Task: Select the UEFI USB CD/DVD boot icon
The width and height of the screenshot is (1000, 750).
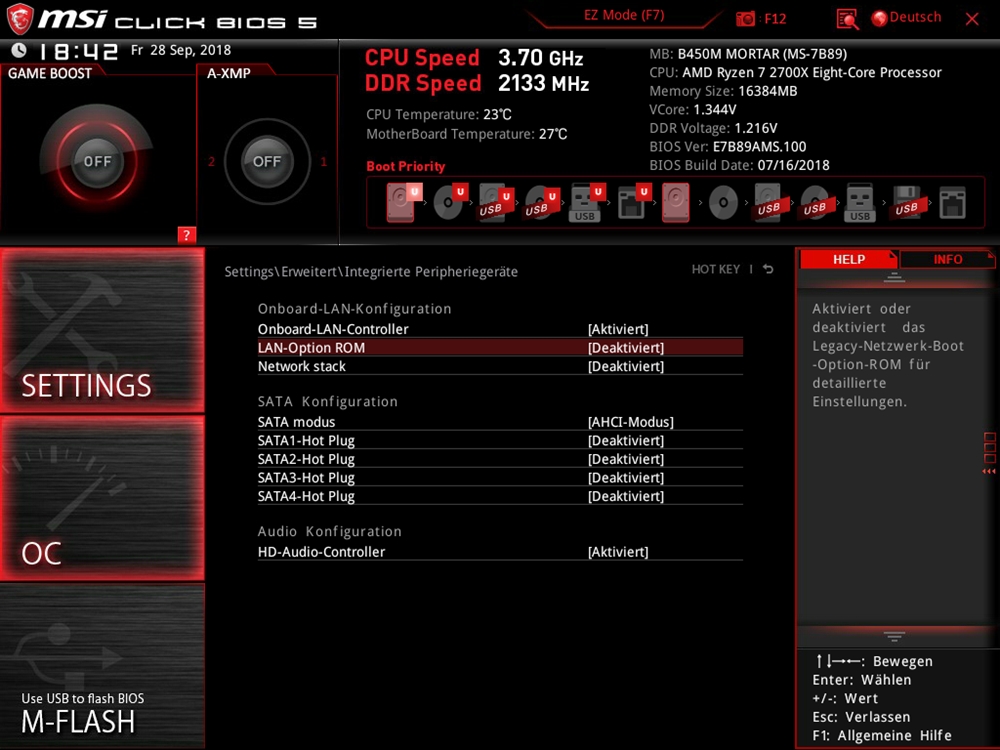Action: tap(541, 203)
